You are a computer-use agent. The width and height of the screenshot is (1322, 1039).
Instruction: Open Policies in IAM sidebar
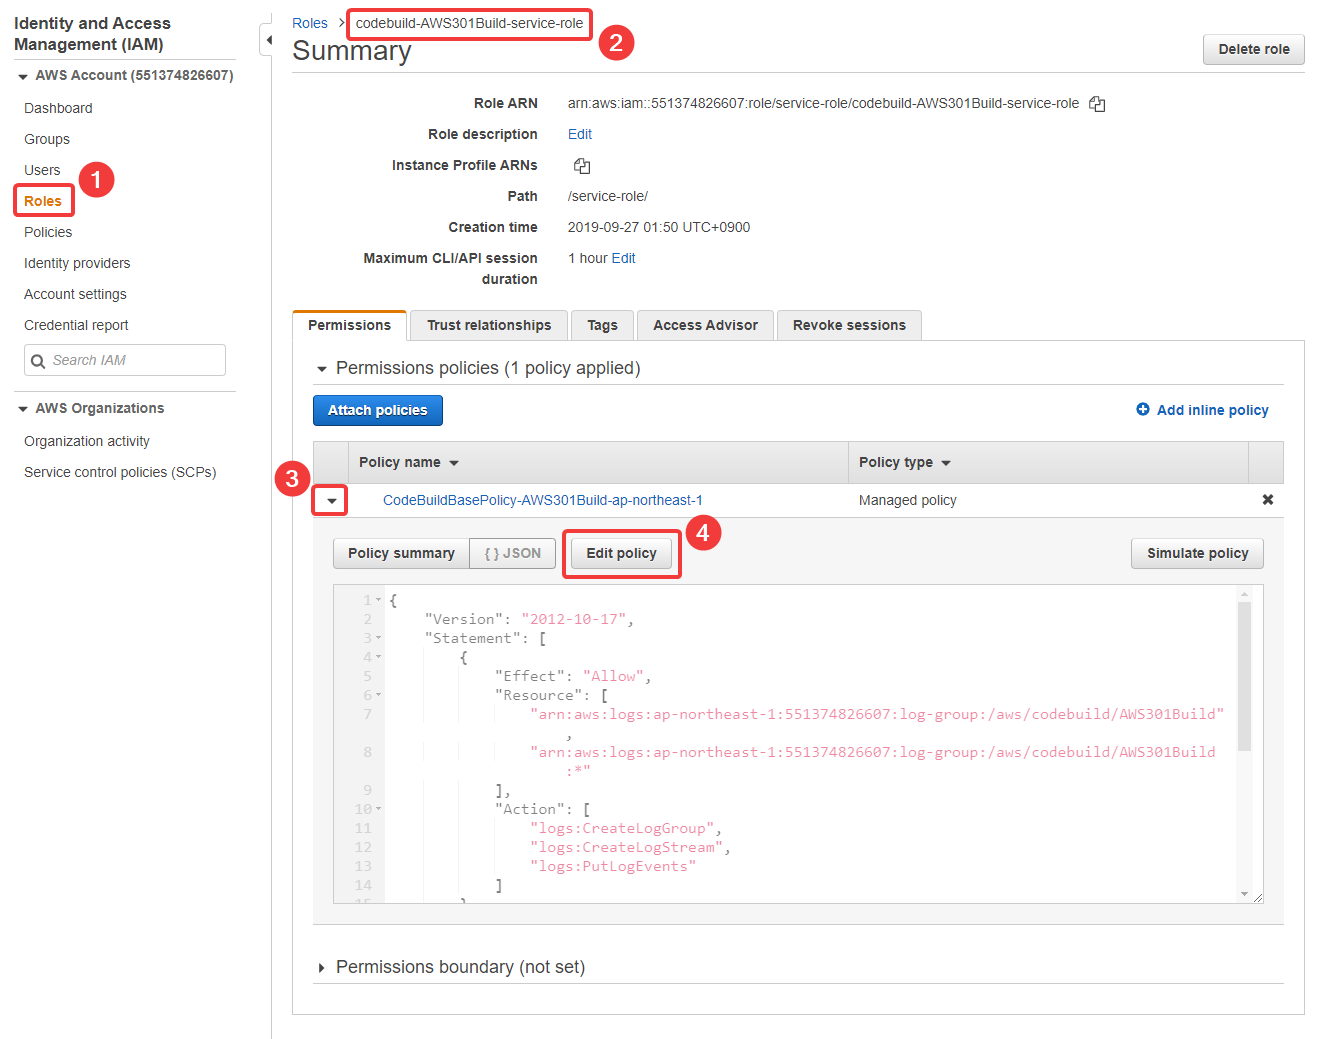(x=48, y=232)
